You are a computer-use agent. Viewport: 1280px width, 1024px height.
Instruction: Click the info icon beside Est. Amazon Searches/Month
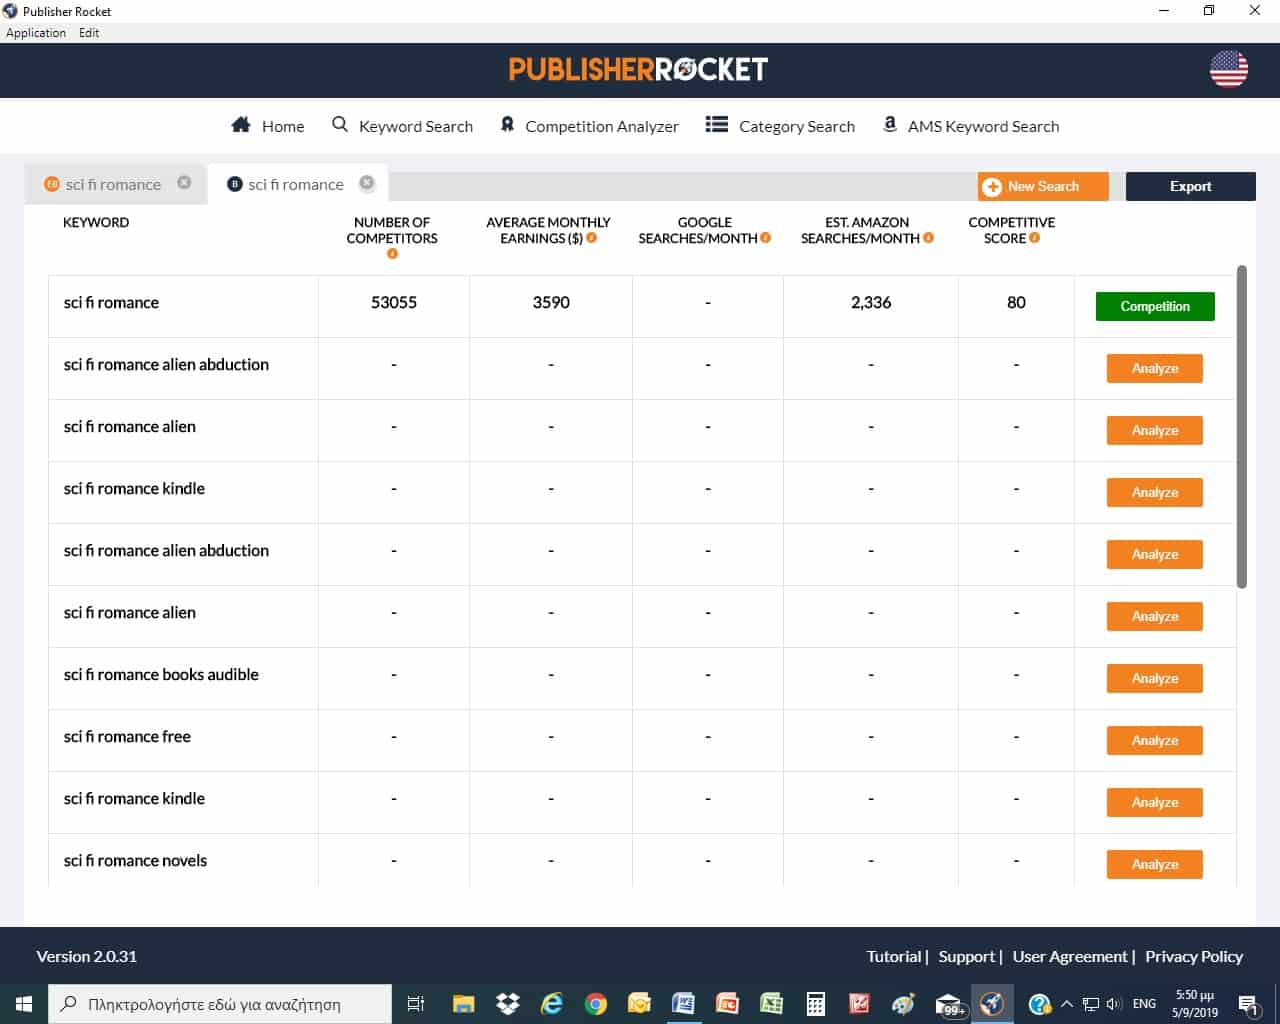(929, 238)
